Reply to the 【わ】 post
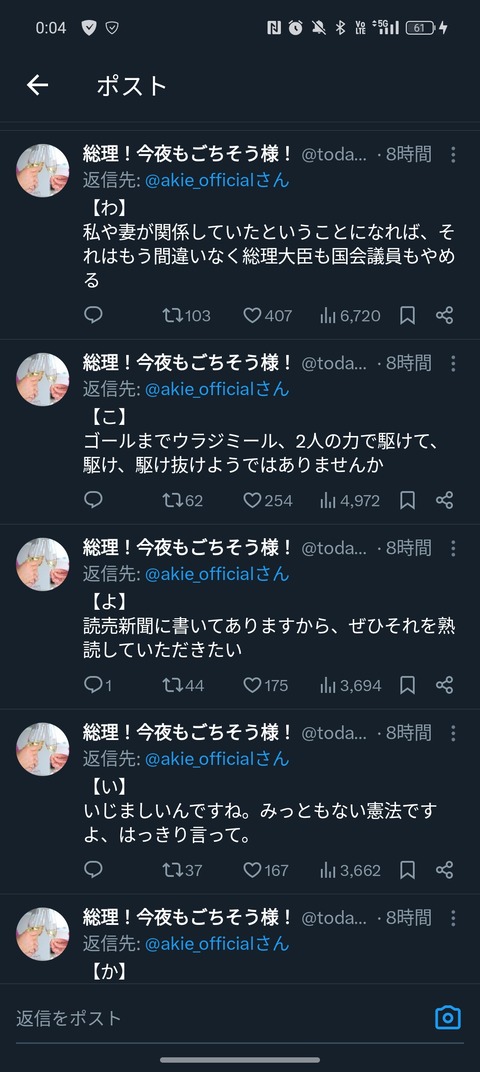This screenshot has height=1072, width=480. coord(93,315)
